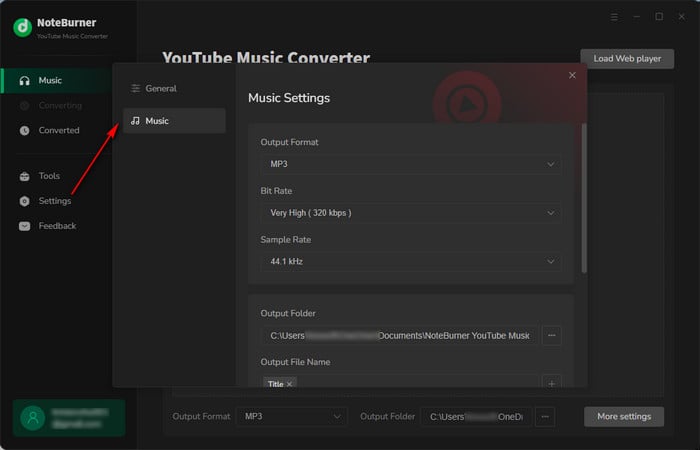The height and width of the screenshot is (450, 700).
Task: Expand the Output Format MP3 dropdown in settings
Action: (410, 164)
